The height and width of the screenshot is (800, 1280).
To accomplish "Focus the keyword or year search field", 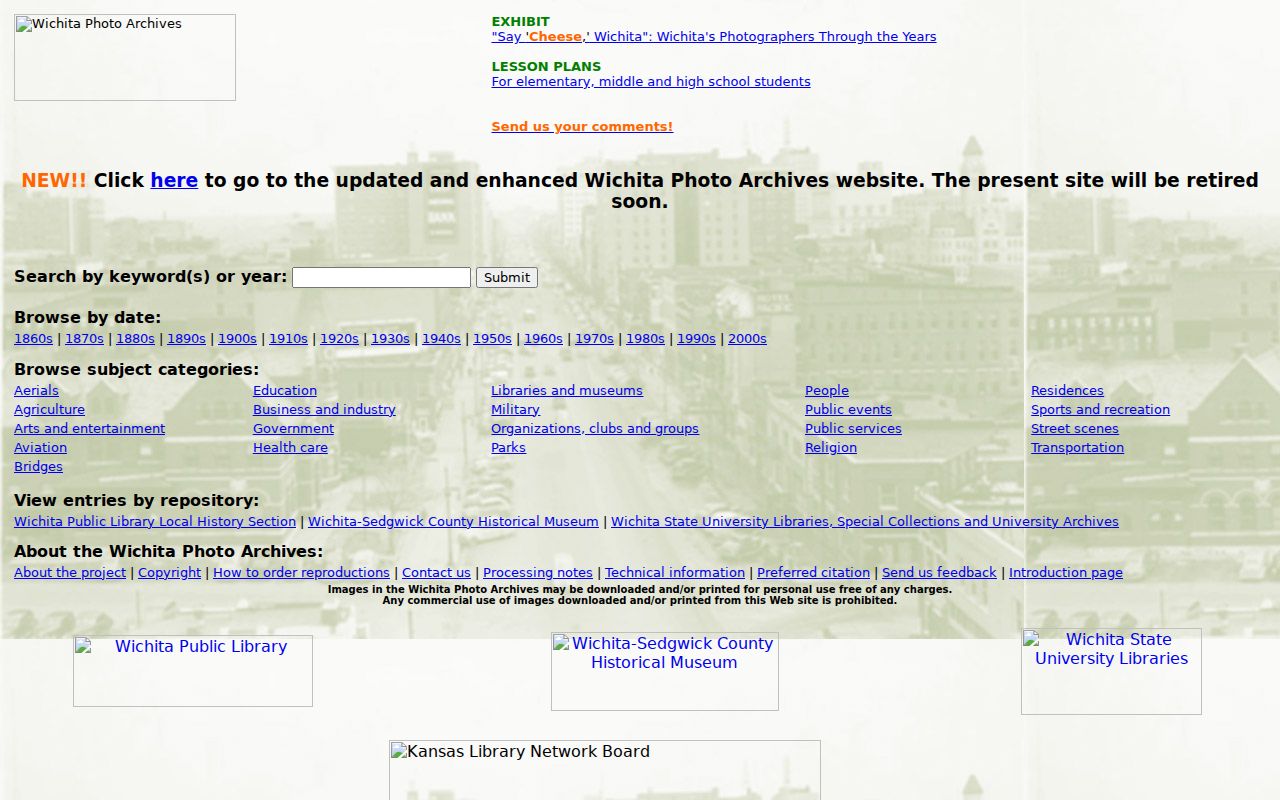I will tap(381, 277).
